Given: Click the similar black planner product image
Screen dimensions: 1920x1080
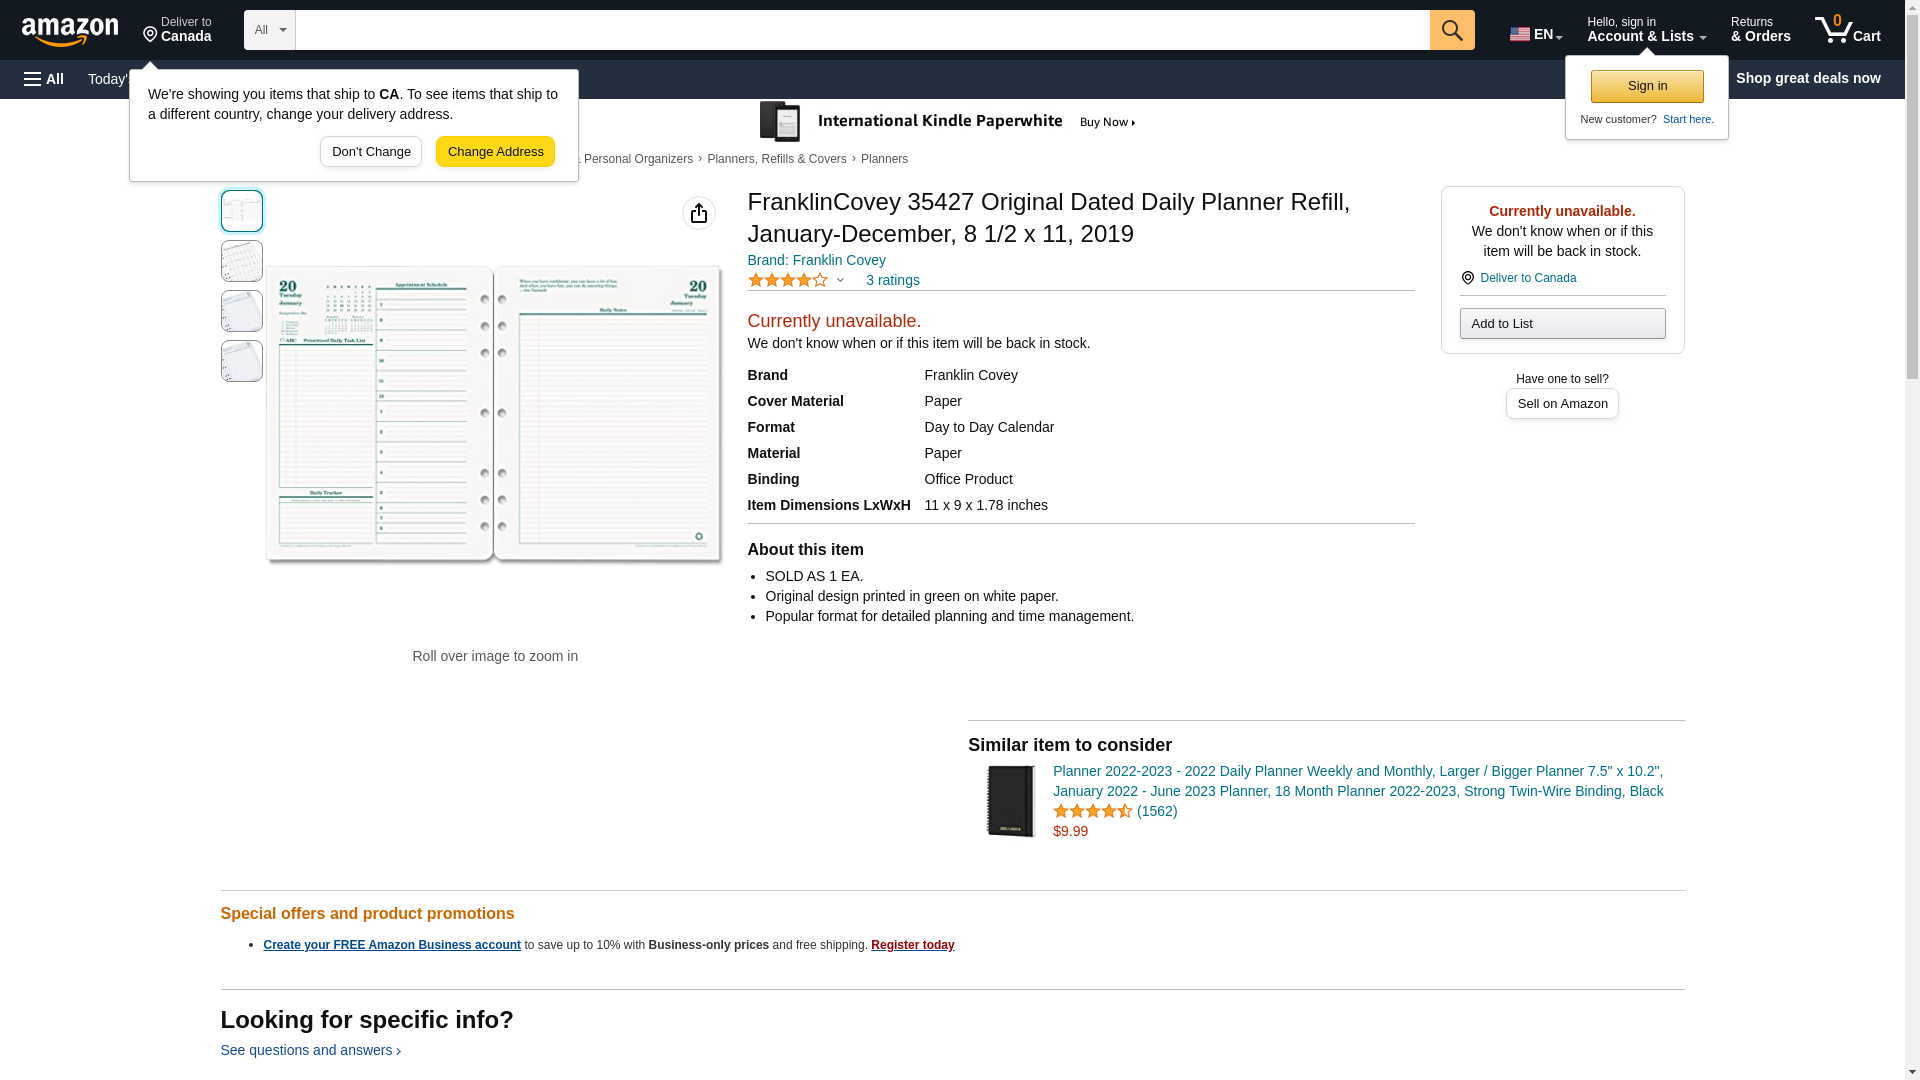Looking at the screenshot, I should pos(1010,801).
